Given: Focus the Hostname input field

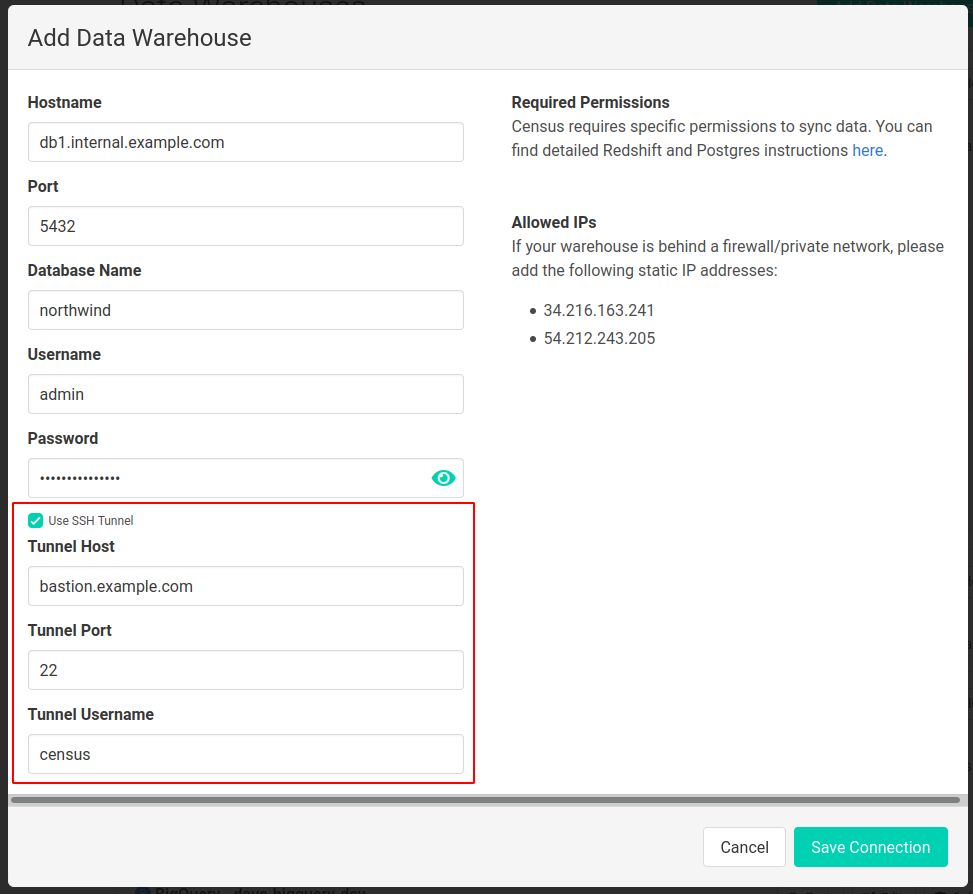Looking at the screenshot, I should [x=245, y=142].
